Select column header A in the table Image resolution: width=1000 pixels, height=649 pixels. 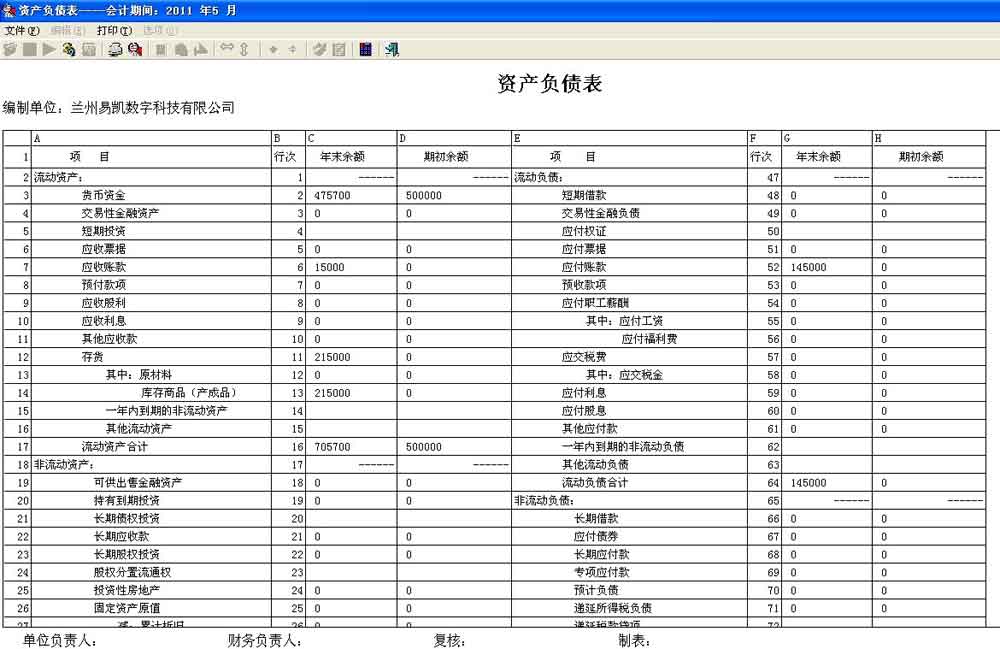tap(151, 139)
